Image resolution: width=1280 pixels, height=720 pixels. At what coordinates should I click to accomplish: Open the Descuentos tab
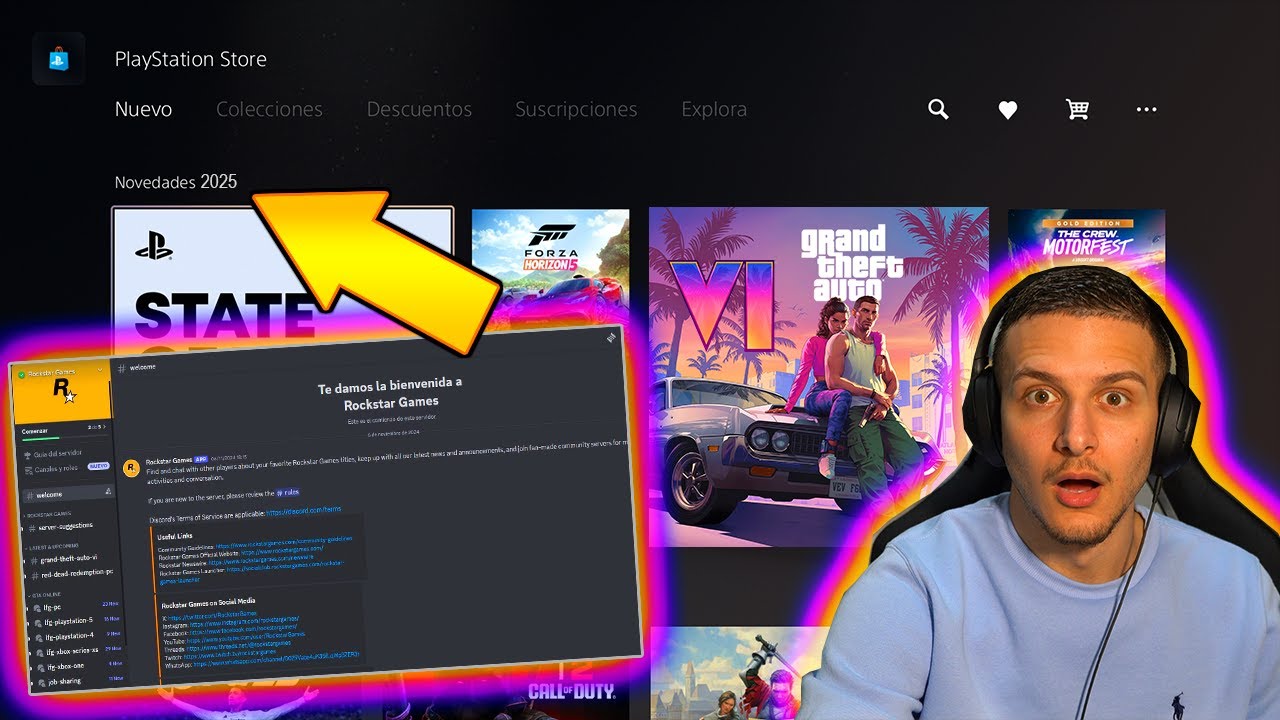(x=419, y=109)
